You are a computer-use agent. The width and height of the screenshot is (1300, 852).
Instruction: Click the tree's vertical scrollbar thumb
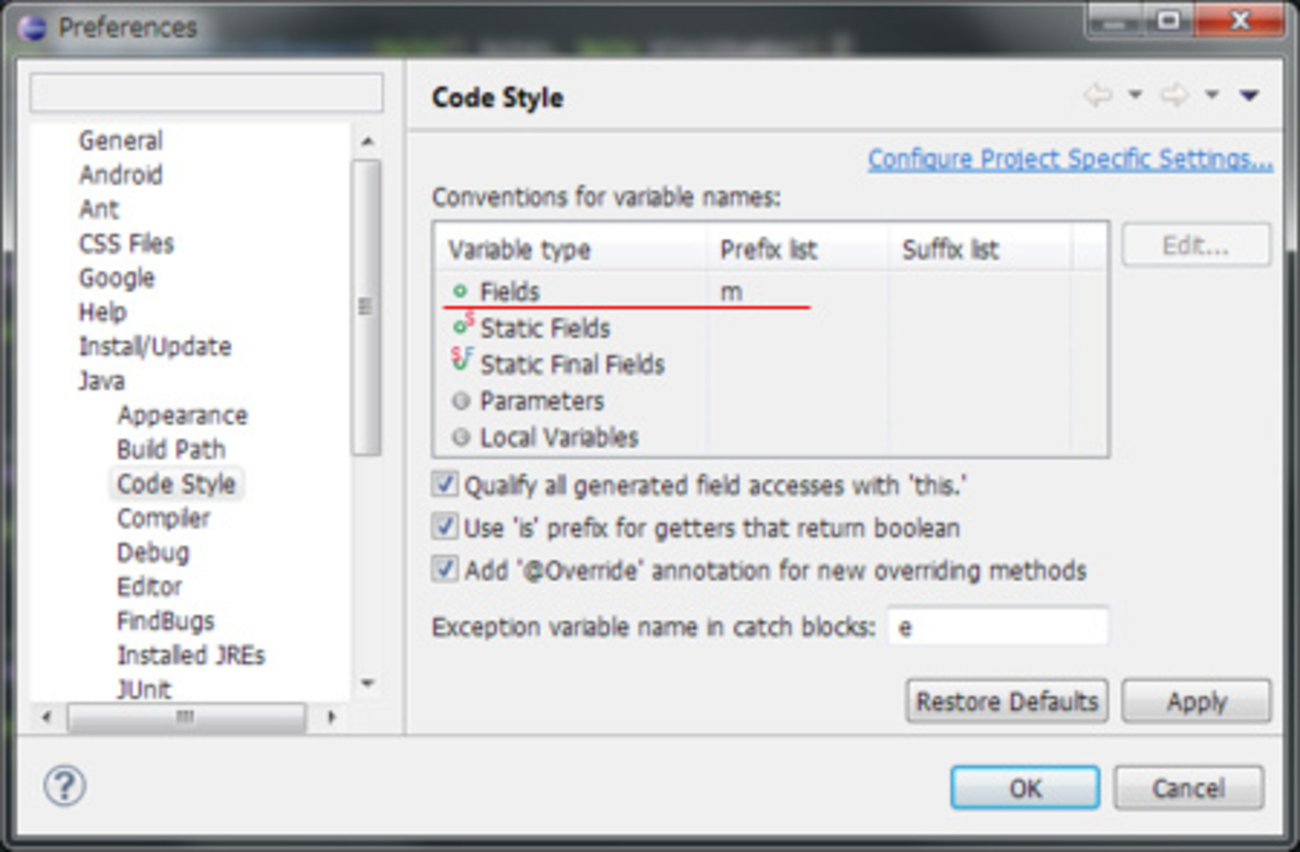(367, 305)
